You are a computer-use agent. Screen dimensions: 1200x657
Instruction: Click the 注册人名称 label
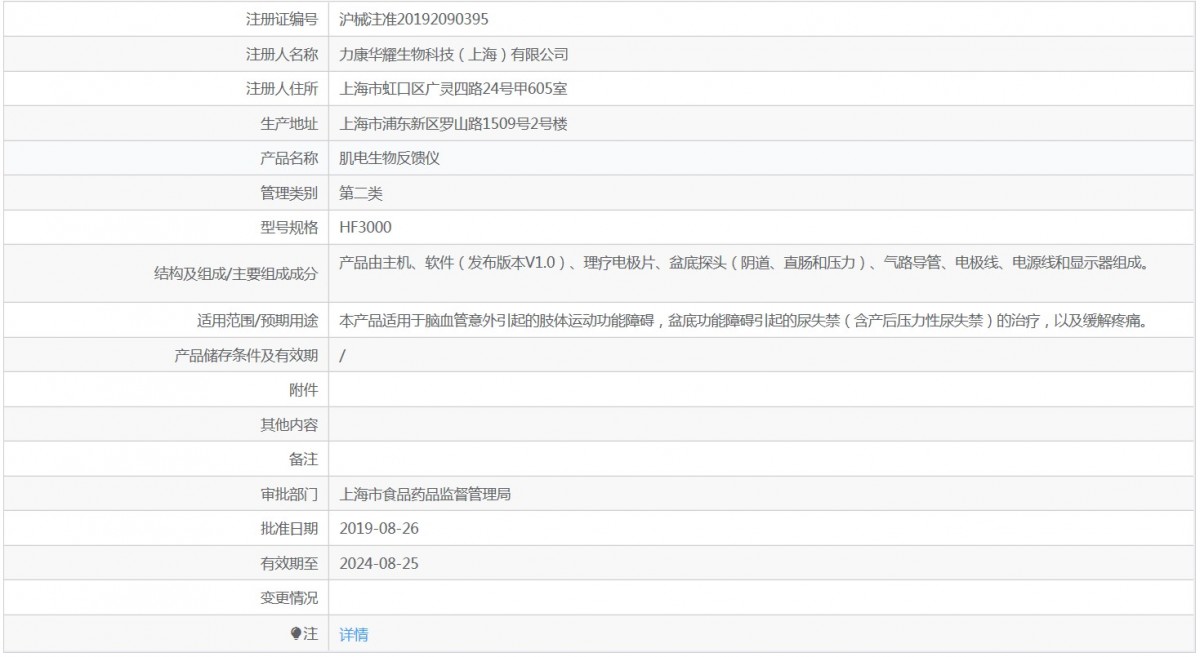point(282,54)
